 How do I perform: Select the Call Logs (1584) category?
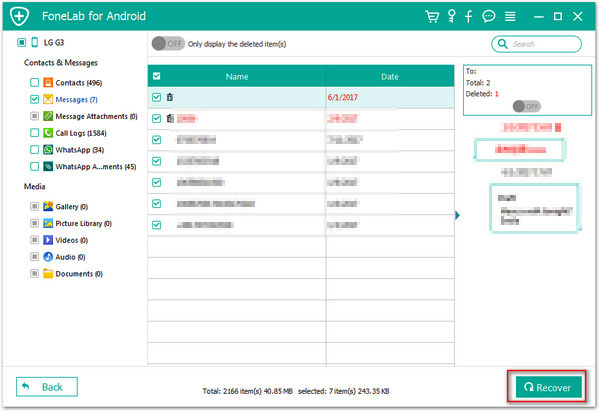[81, 133]
